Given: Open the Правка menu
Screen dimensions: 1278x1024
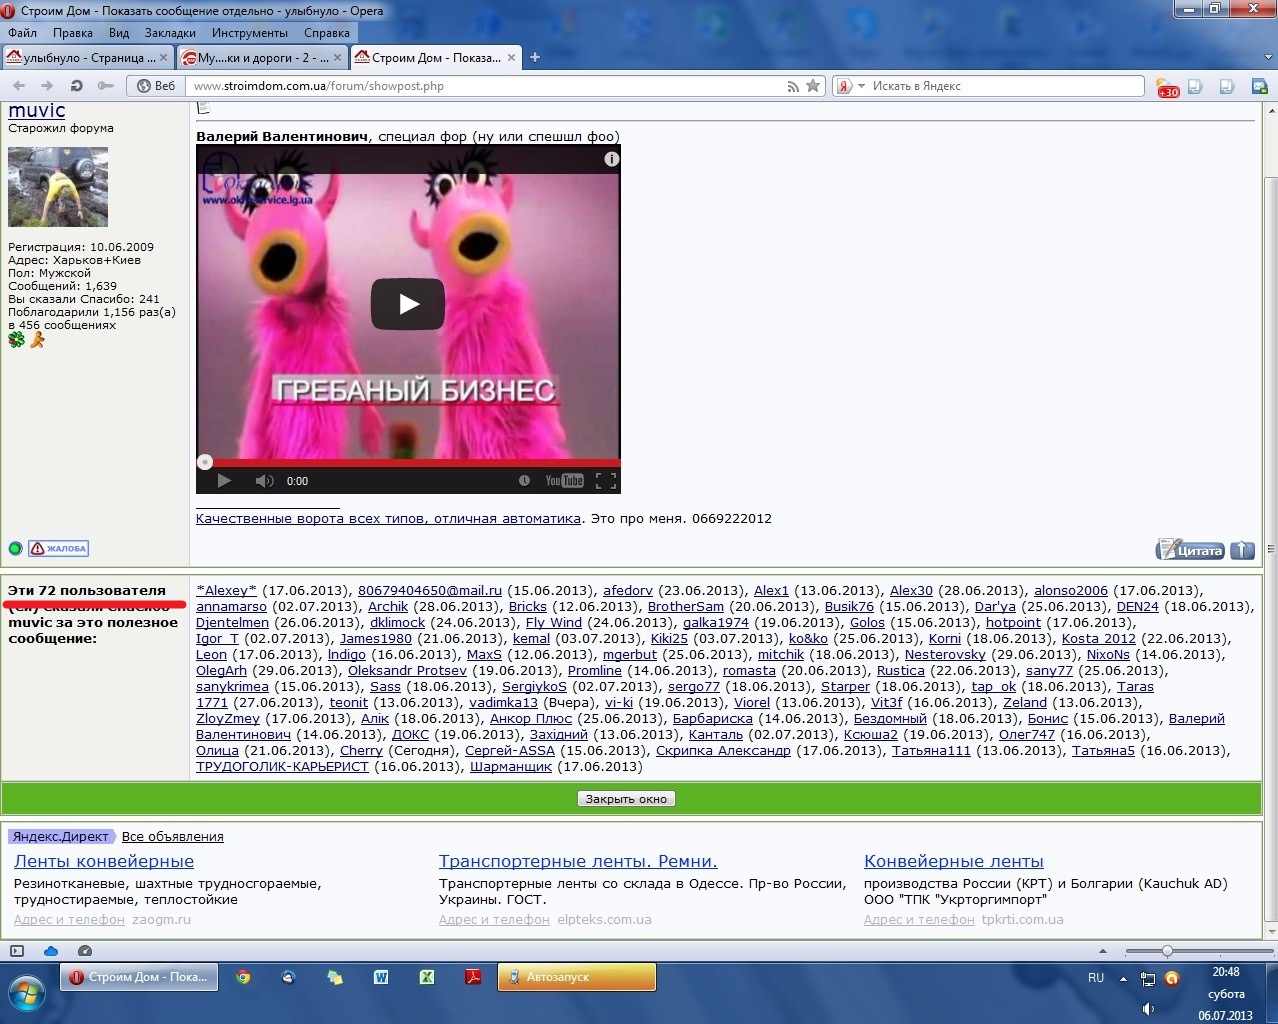Looking at the screenshot, I should (73, 33).
